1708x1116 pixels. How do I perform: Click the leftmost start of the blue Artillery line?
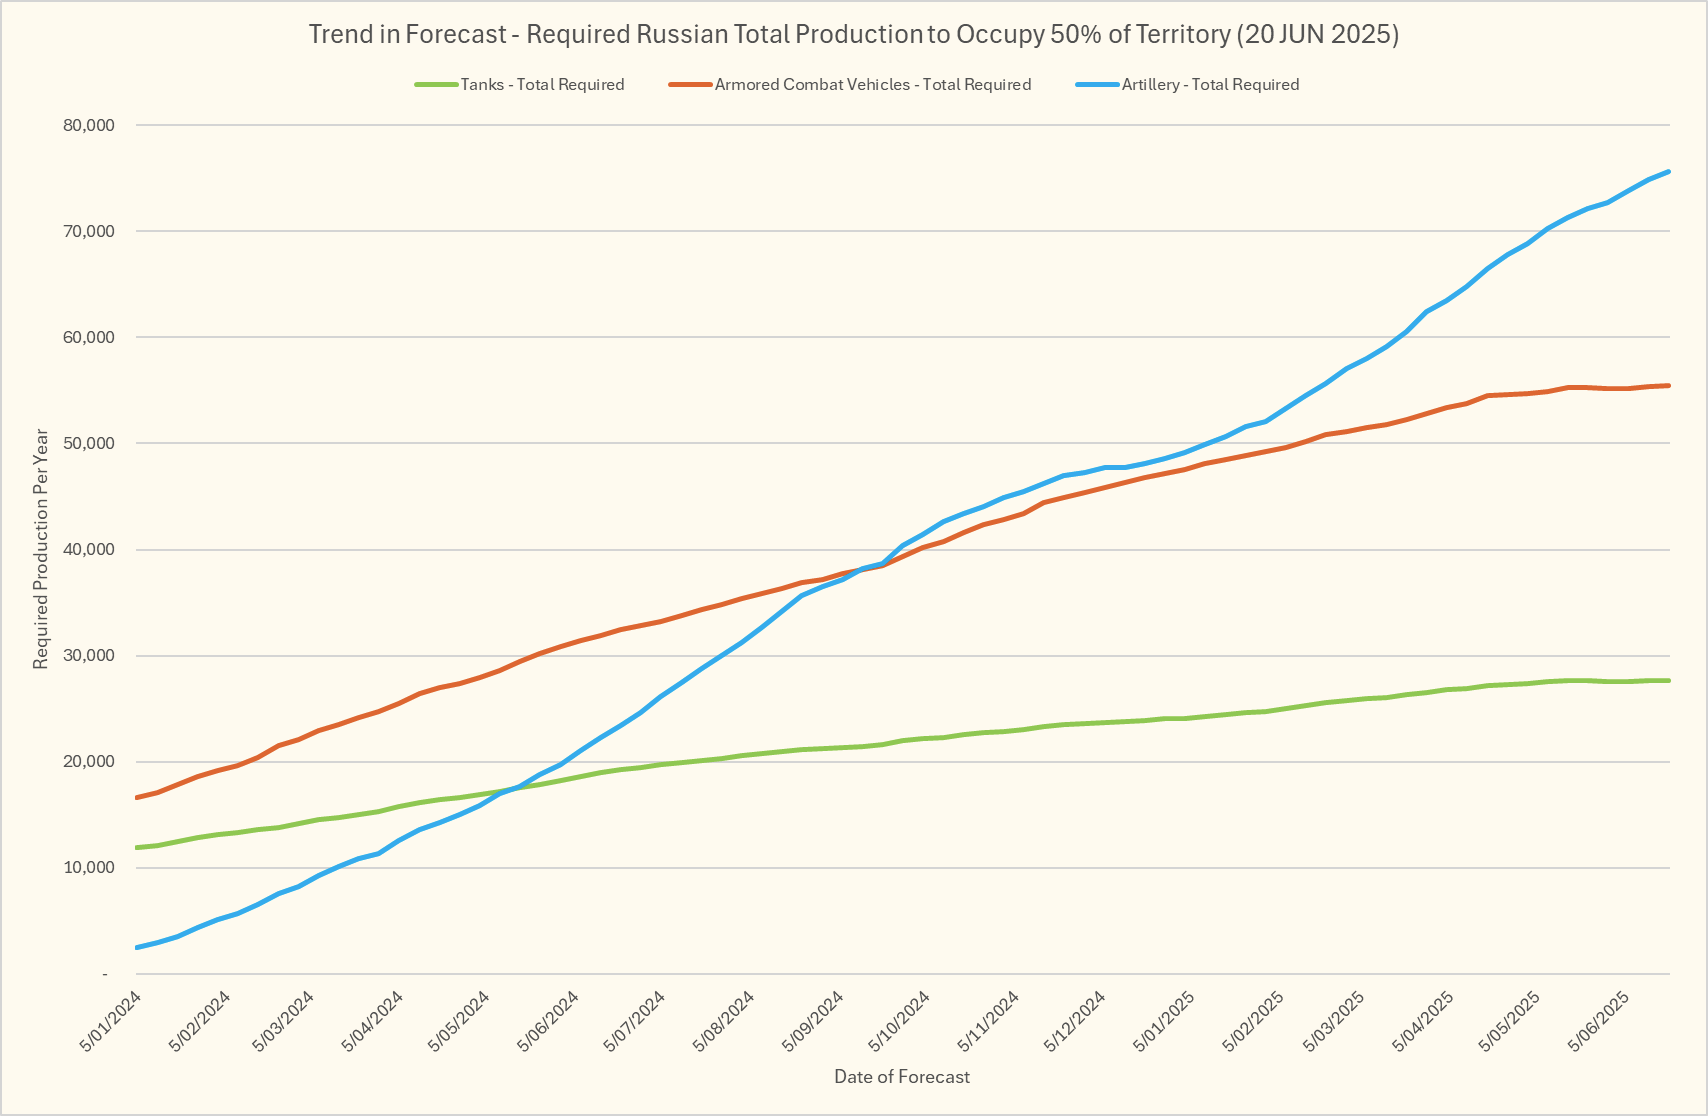[x=137, y=947]
